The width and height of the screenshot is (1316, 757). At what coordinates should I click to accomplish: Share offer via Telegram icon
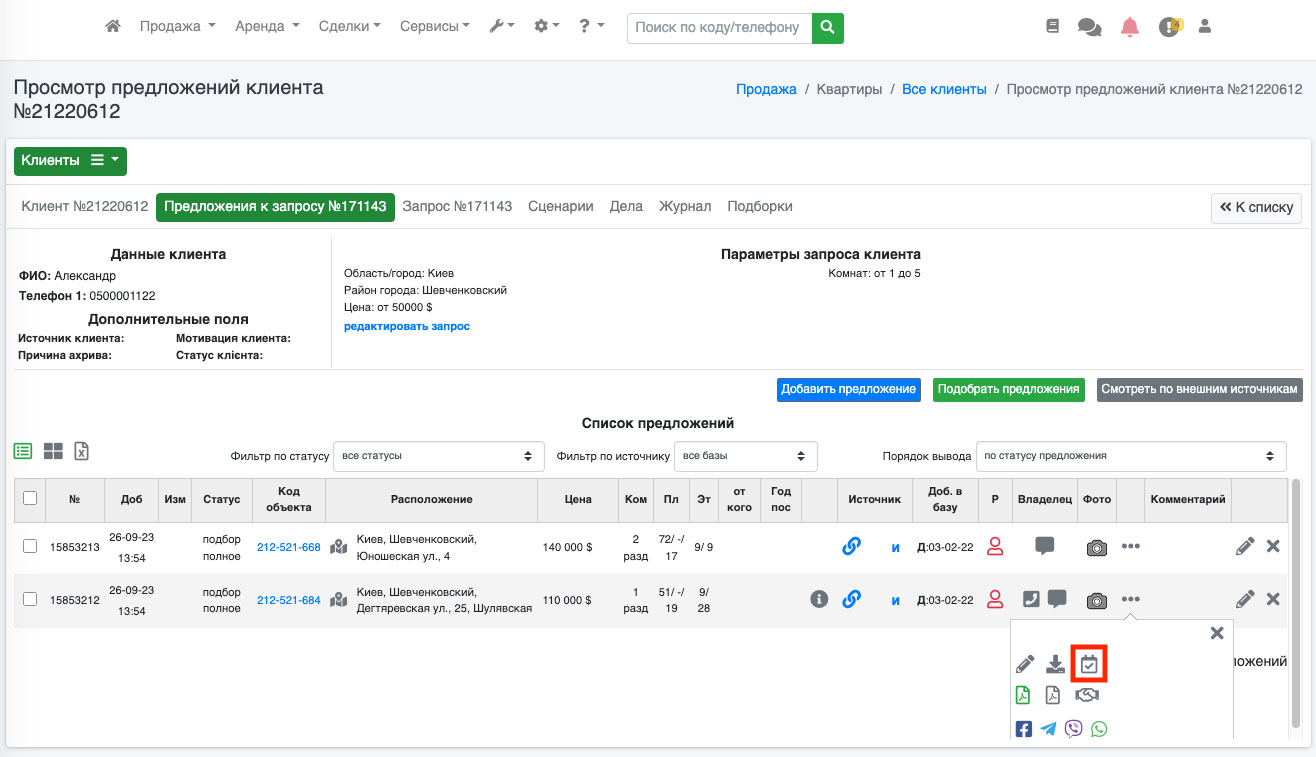[x=1048, y=729]
